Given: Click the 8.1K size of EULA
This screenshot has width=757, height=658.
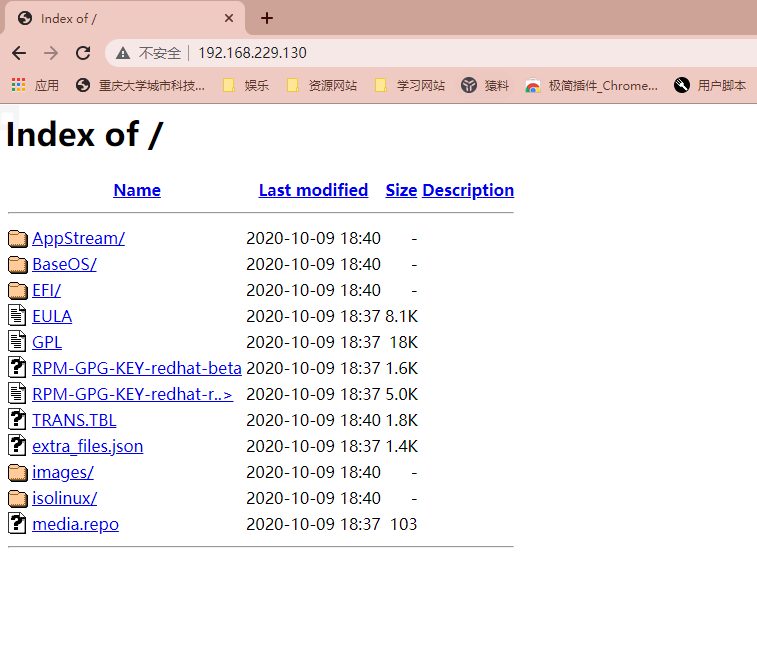Looking at the screenshot, I should point(401,317).
